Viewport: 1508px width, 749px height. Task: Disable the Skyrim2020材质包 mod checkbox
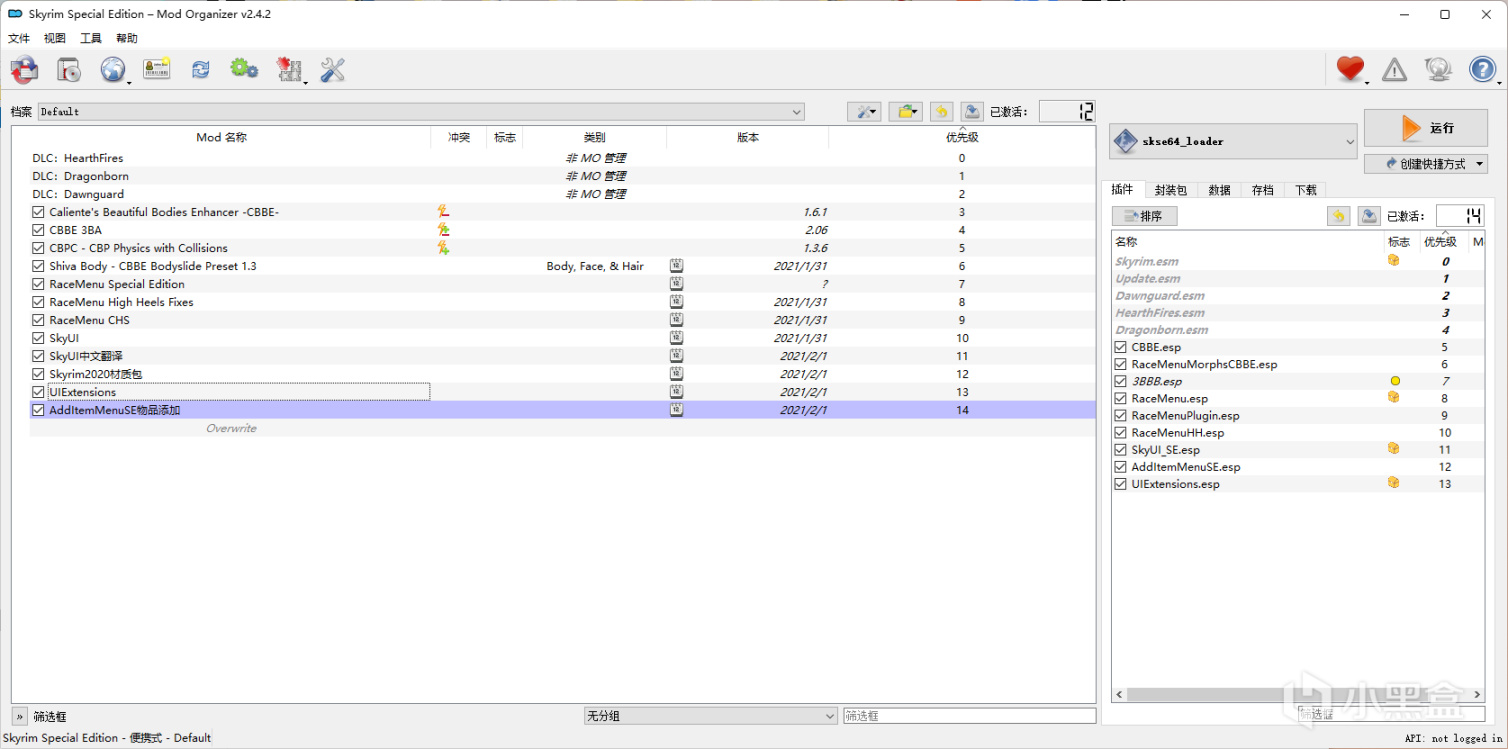pos(38,374)
